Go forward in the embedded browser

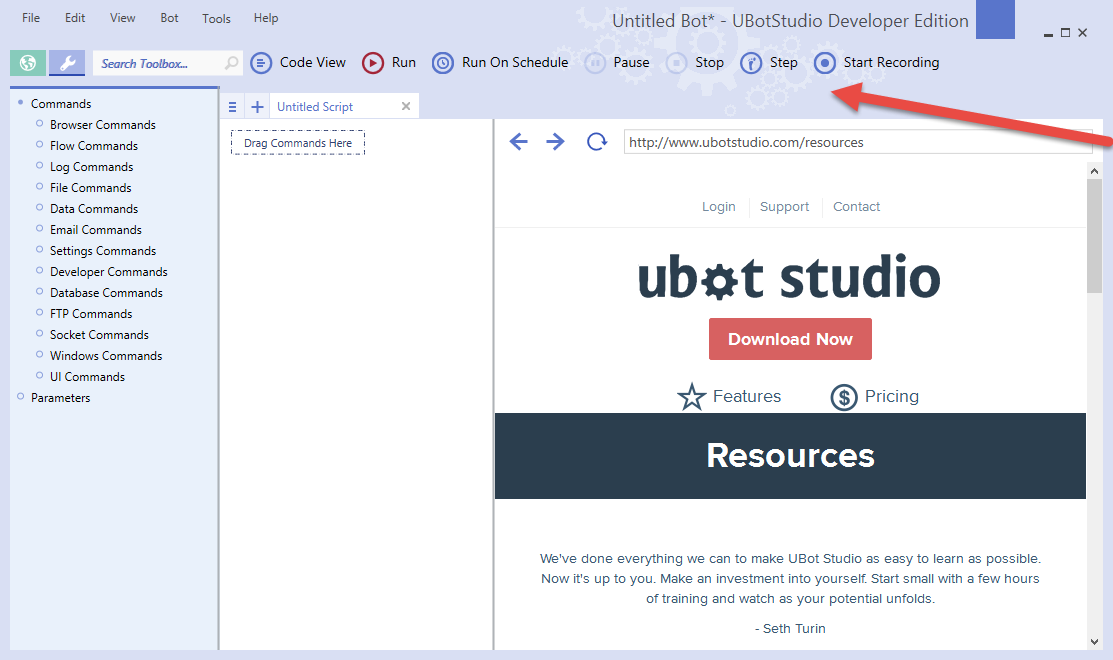pos(555,141)
